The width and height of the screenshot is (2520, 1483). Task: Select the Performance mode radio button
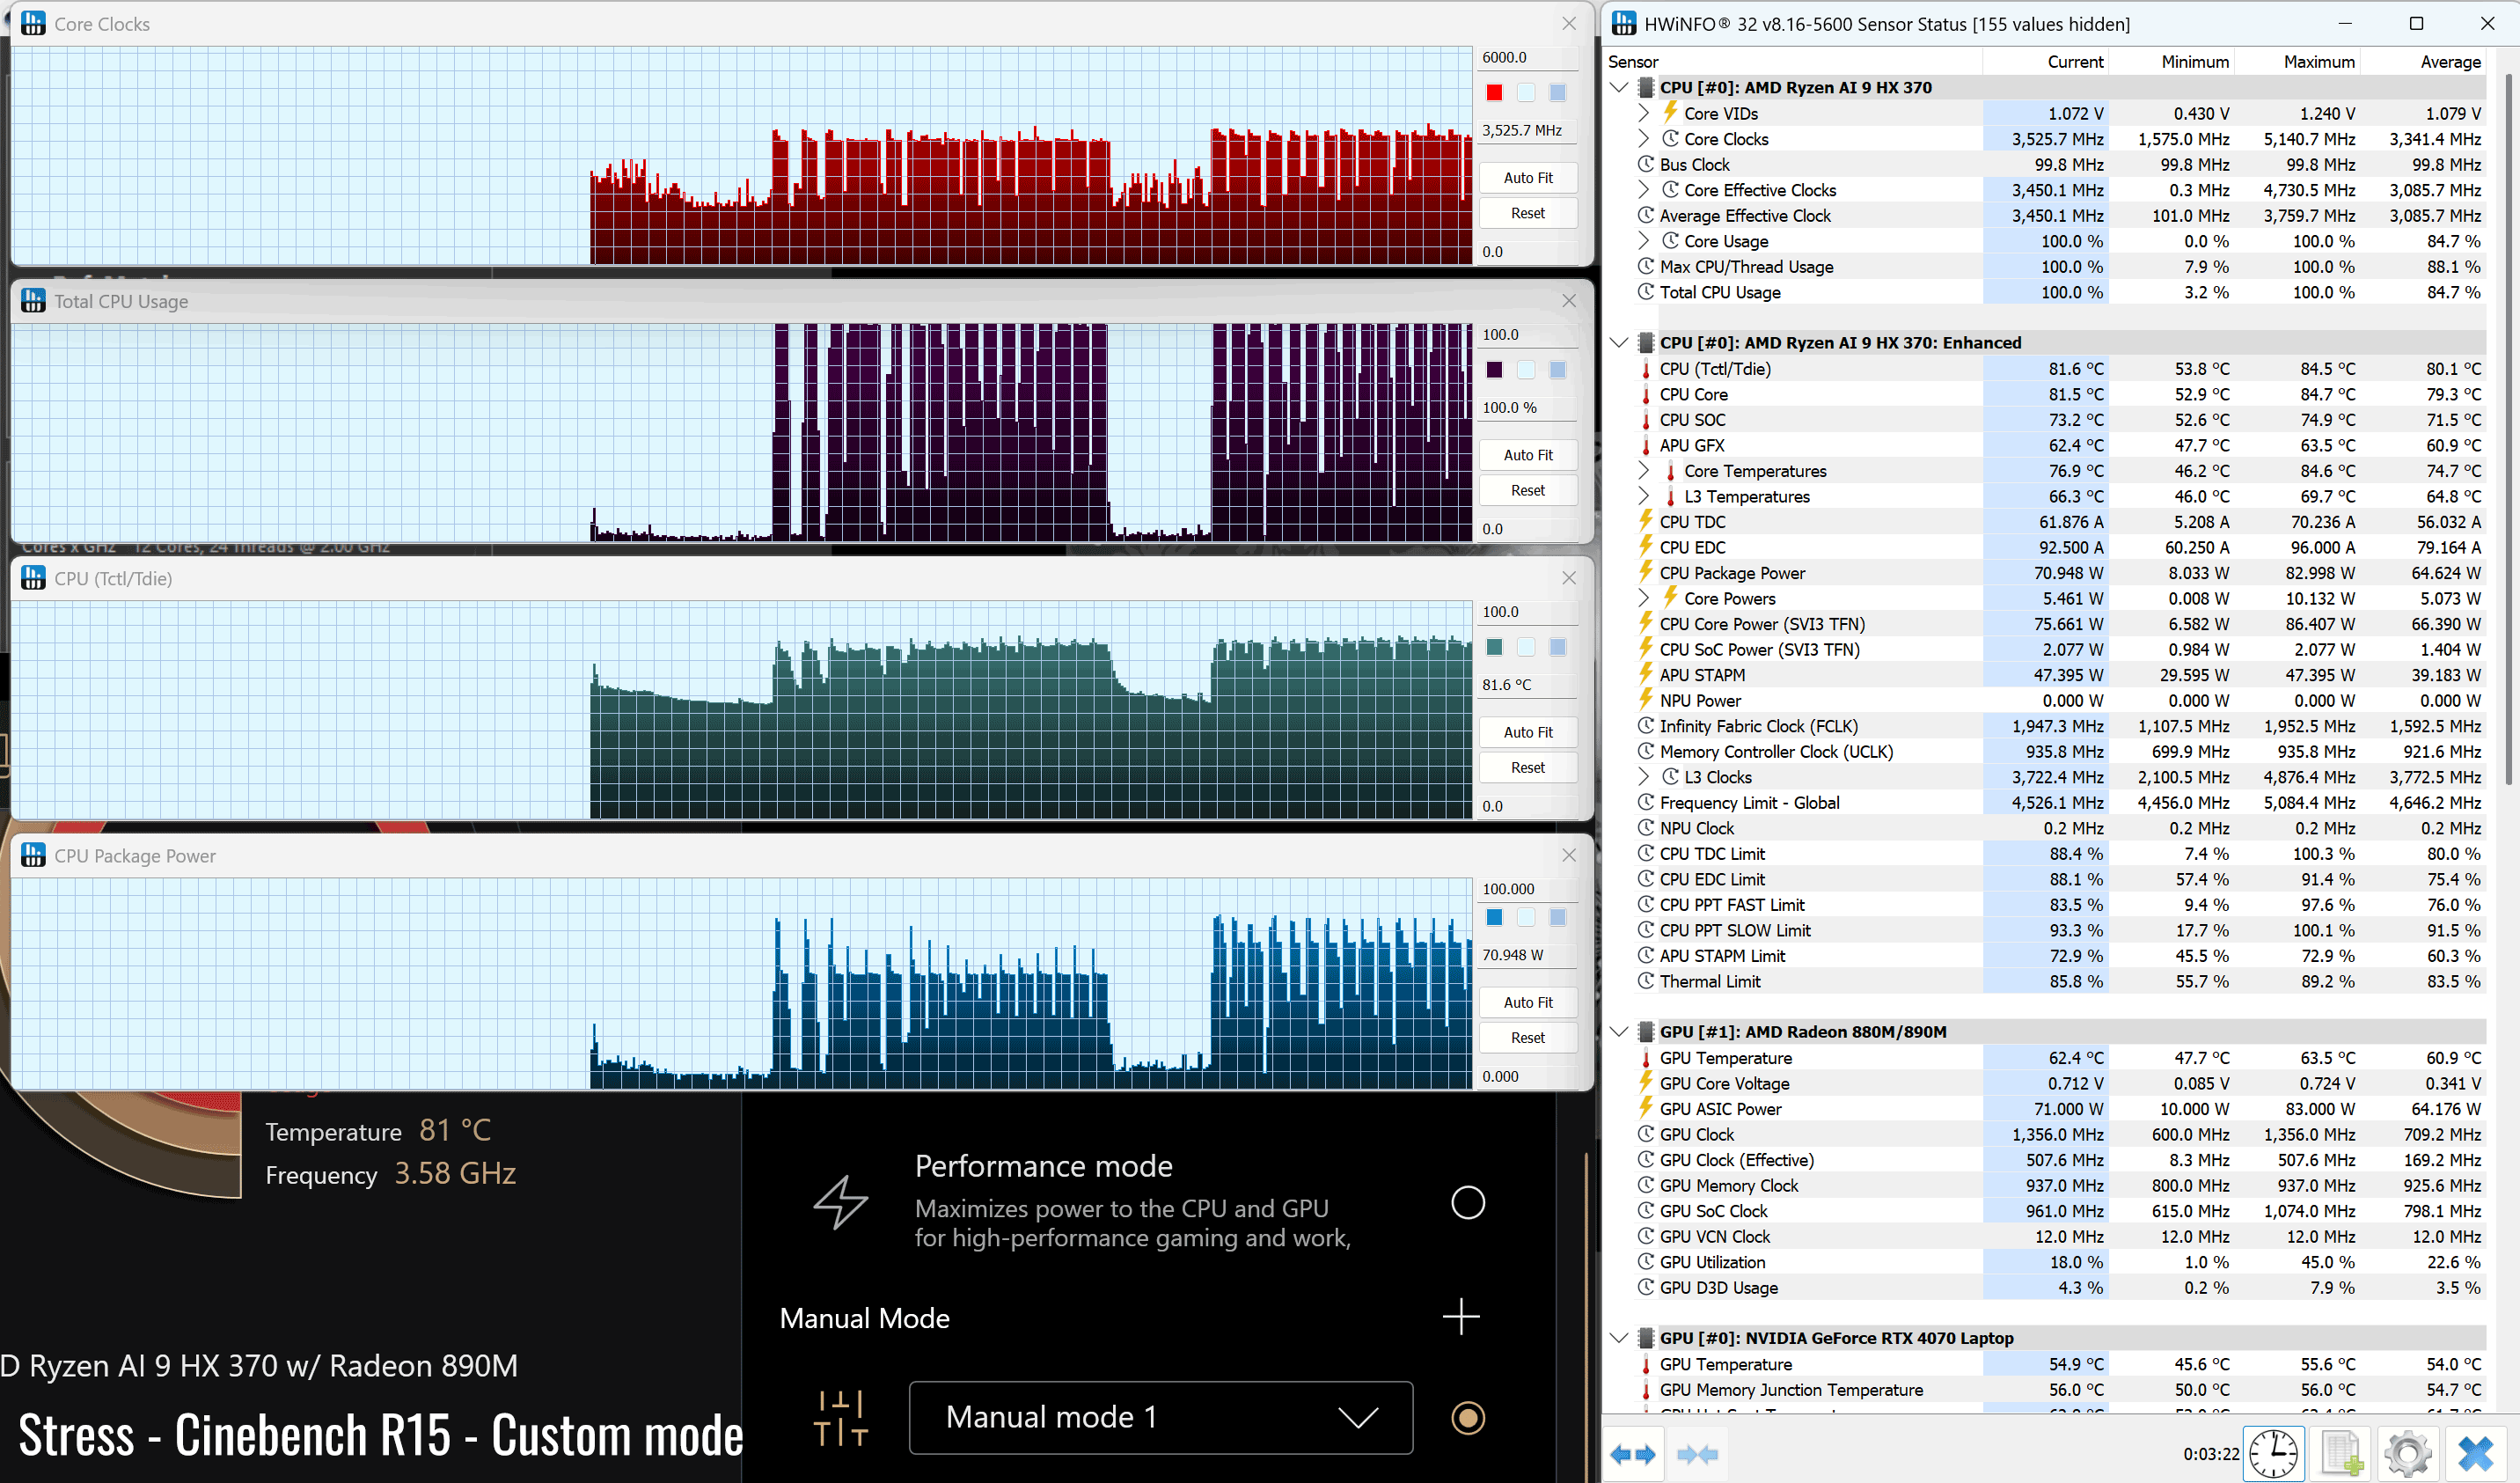[1467, 1202]
